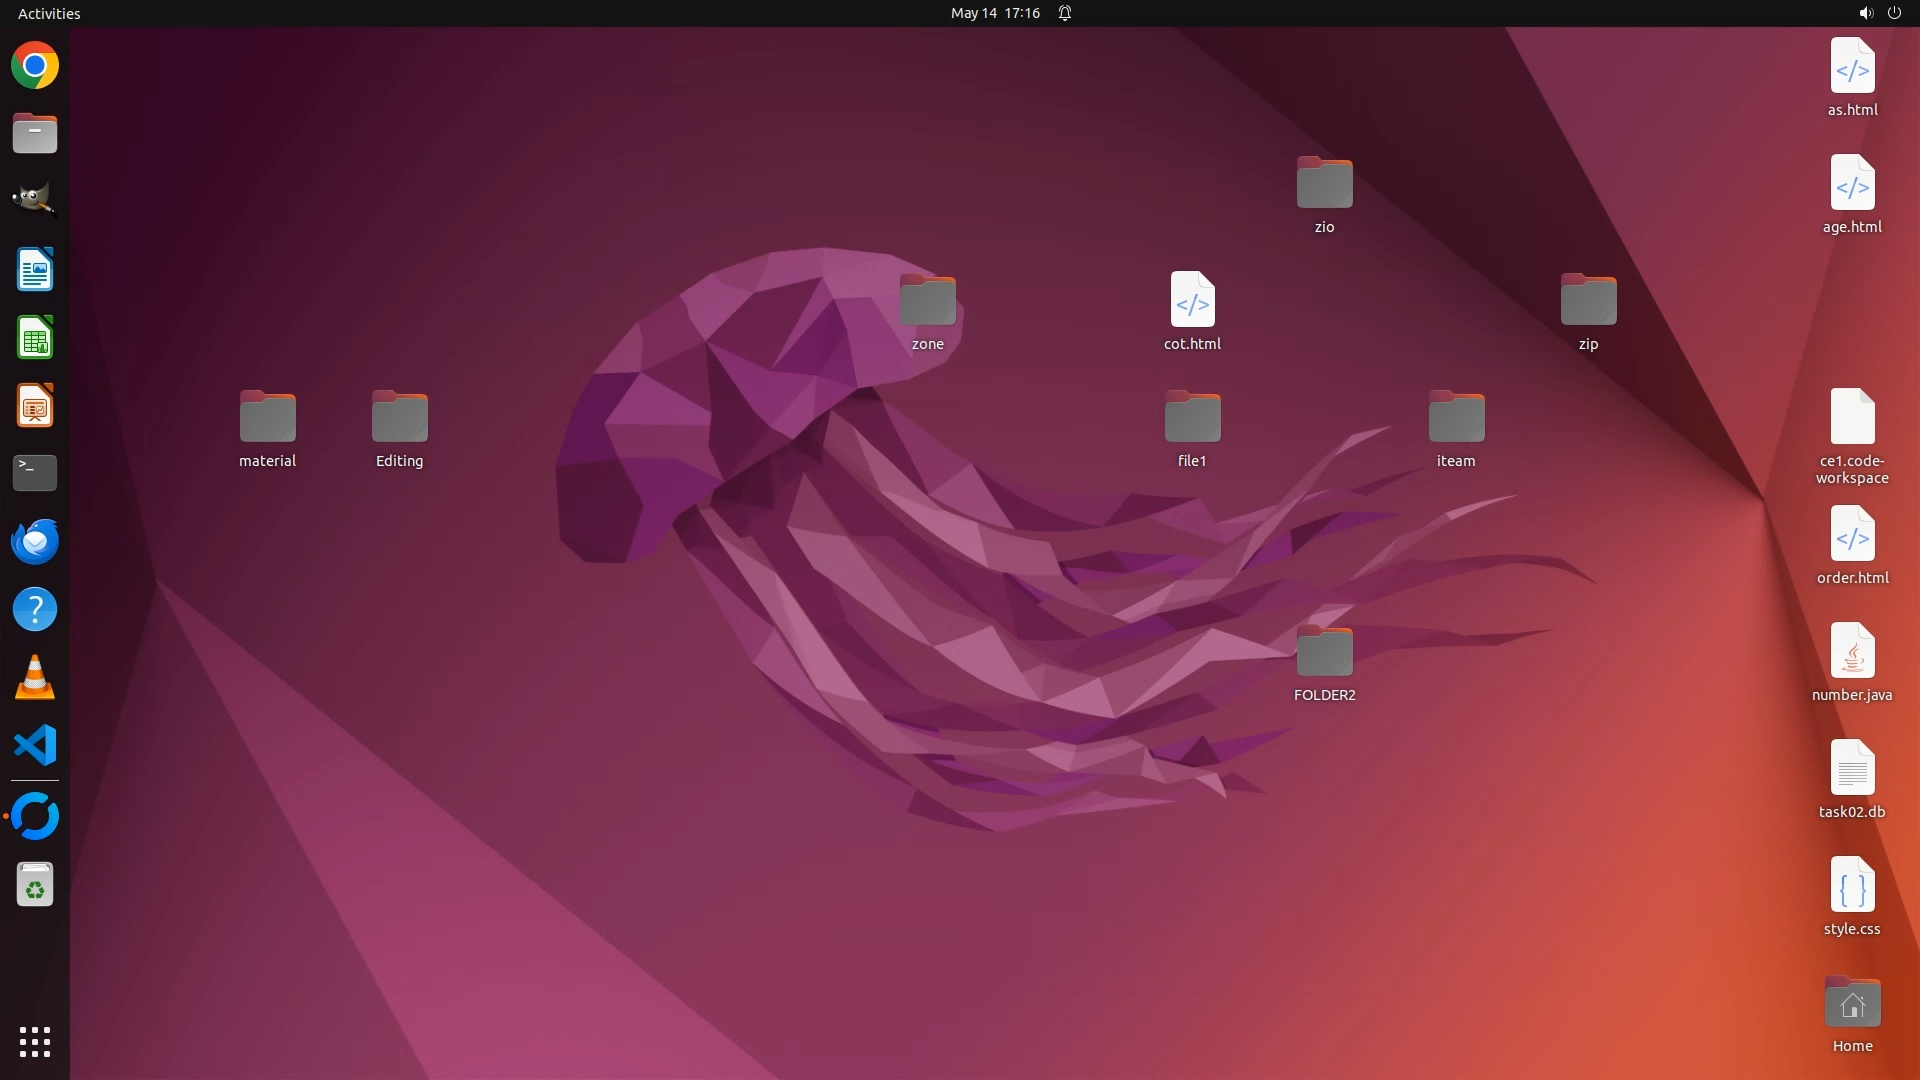Show Applications grid button
The width and height of the screenshot is (1920, 1080).
coord(35,1042)
